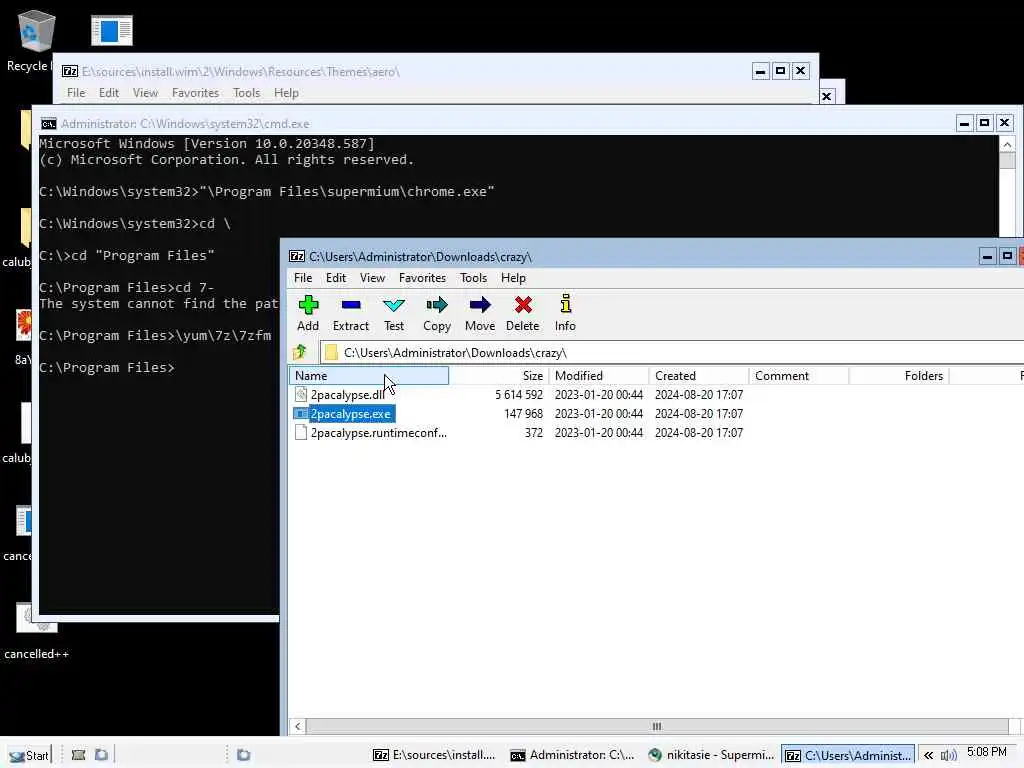Click the second quick launch icon beside Start
1024x768 pixels.
click(101, 755)
